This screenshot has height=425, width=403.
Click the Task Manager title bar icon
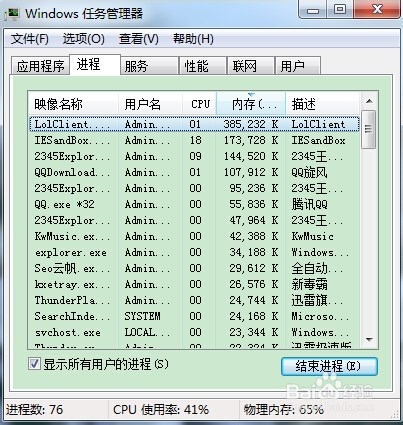pos(11,14)
